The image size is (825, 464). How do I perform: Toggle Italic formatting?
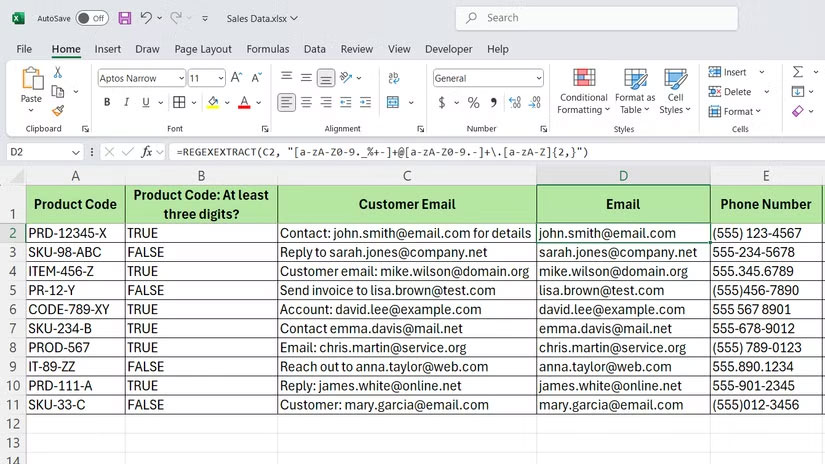[x=127, y=103]
